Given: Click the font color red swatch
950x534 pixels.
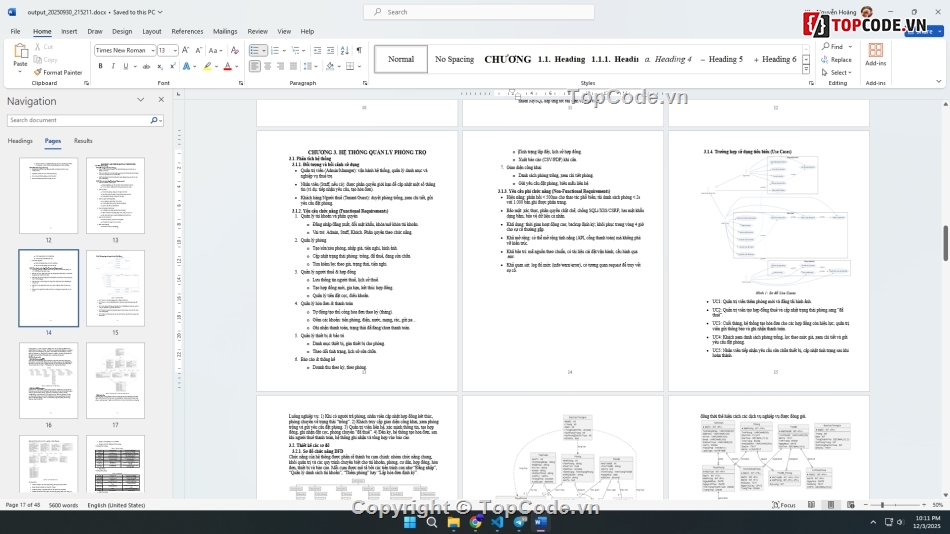Looking at the screenshot, I should click(226, 67).
